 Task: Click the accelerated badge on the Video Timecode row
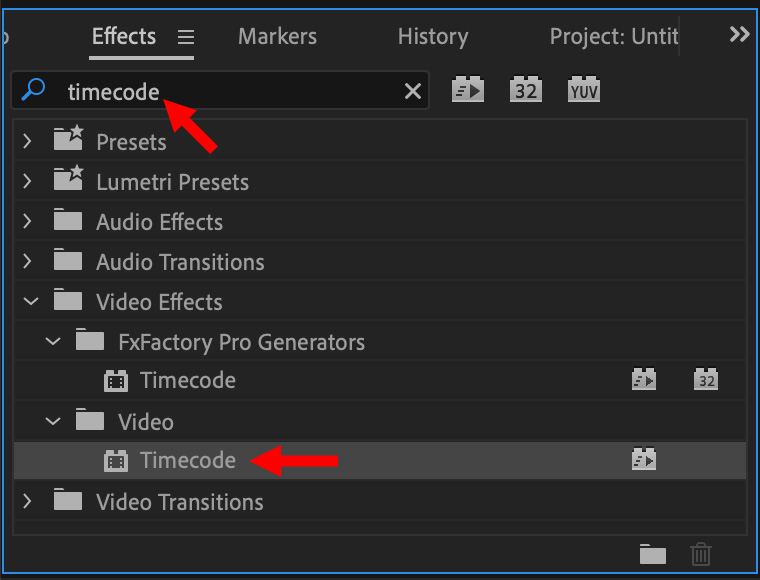(x=643, y=460)
